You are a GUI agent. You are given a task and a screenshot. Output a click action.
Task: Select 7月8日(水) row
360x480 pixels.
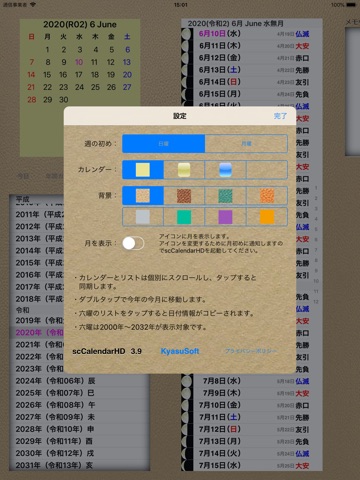coord(252,381)
